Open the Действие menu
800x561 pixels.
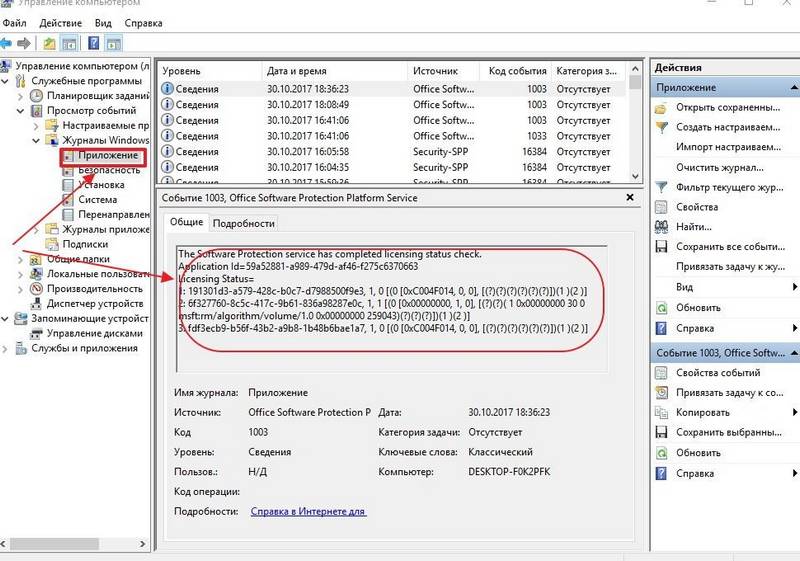click(60, 23)
